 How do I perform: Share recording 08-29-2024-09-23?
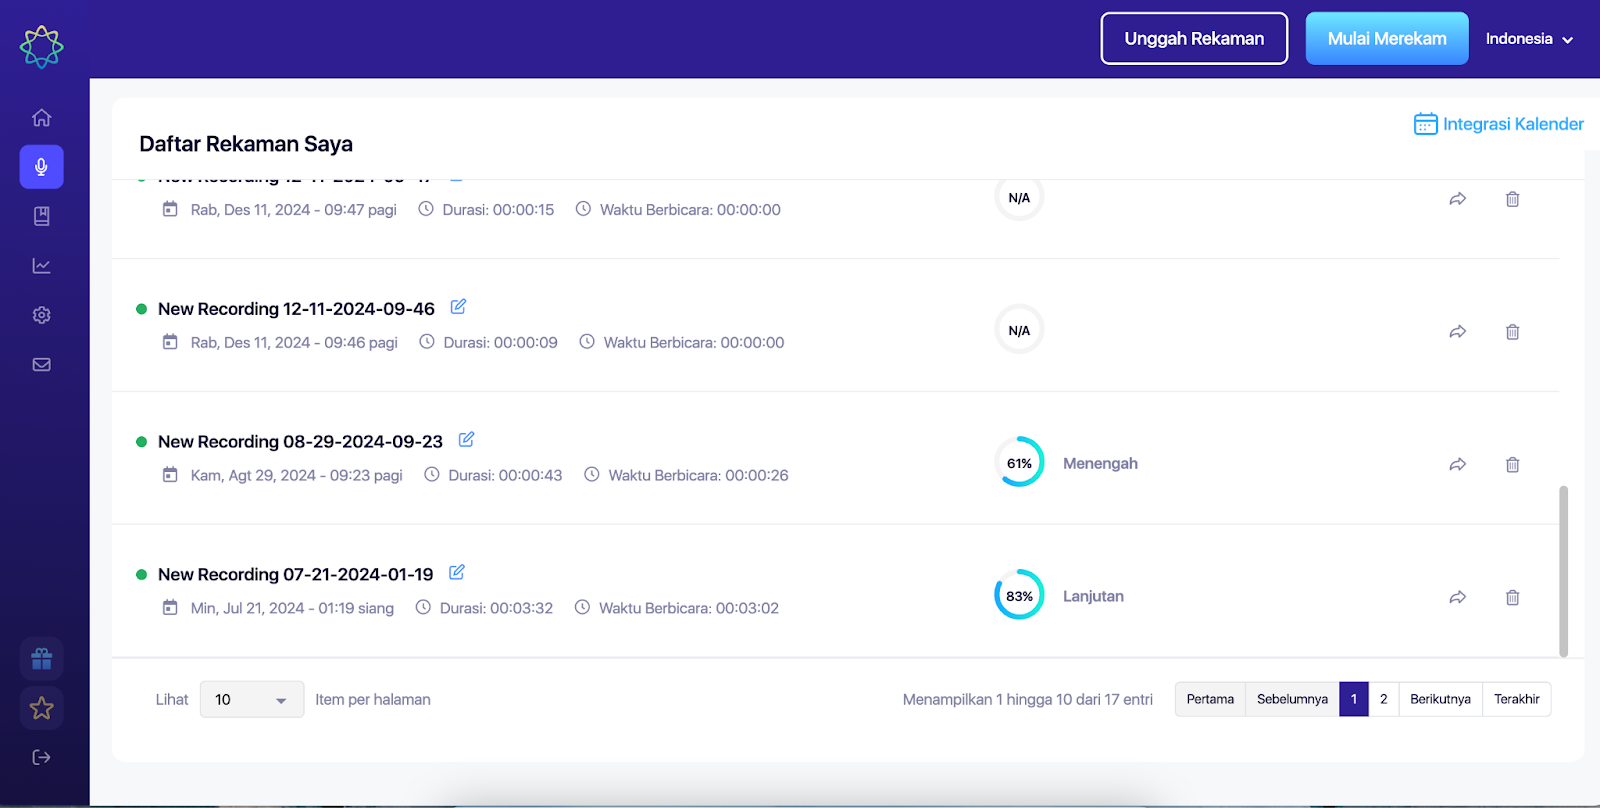[1458, 465]
